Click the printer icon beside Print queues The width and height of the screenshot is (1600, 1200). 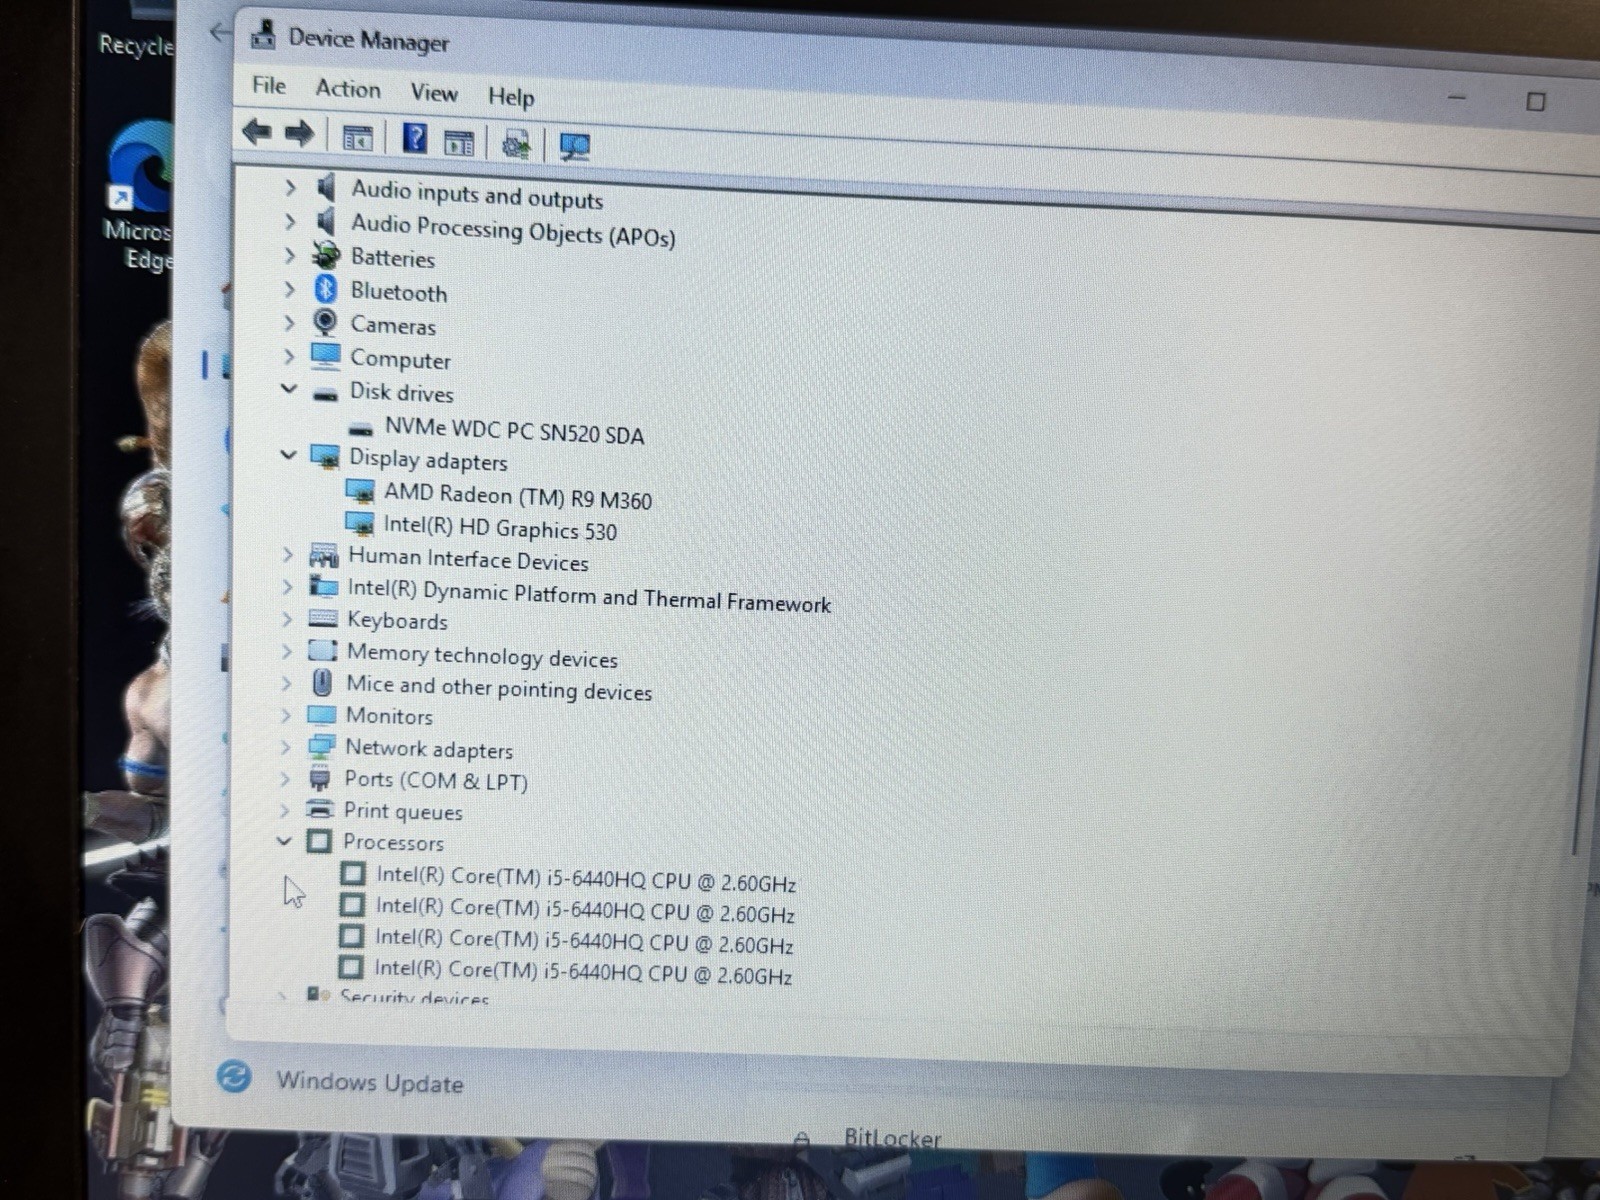320,808
